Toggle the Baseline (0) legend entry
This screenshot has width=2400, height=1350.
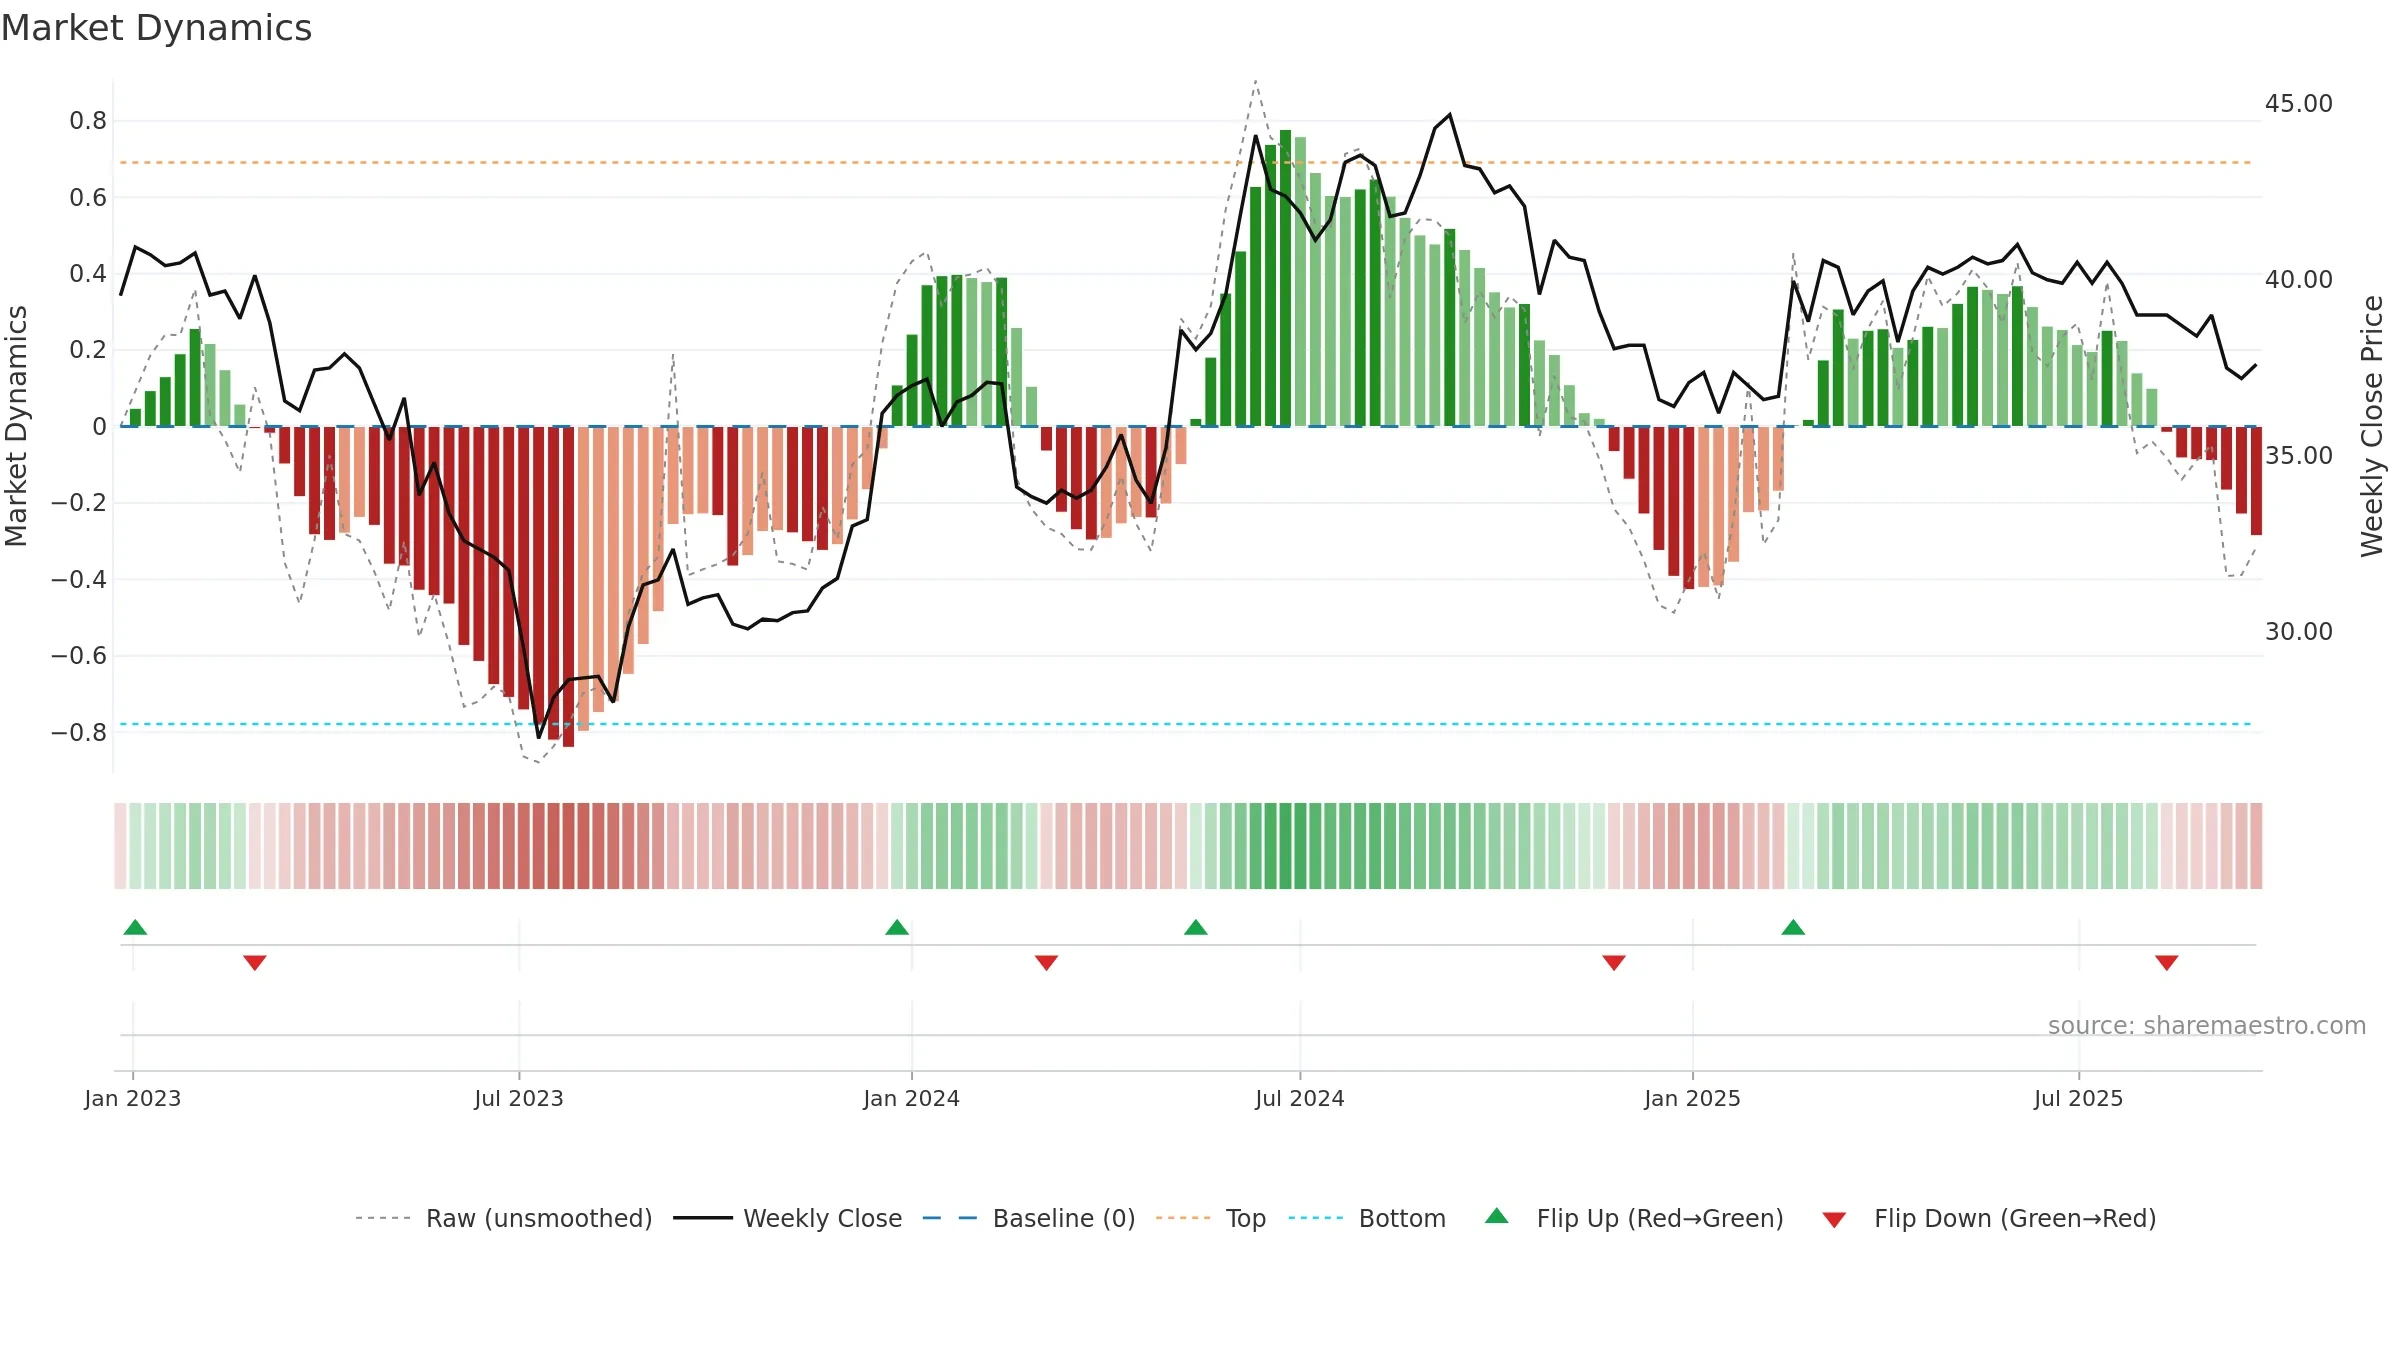(x=1029, y=1218)
